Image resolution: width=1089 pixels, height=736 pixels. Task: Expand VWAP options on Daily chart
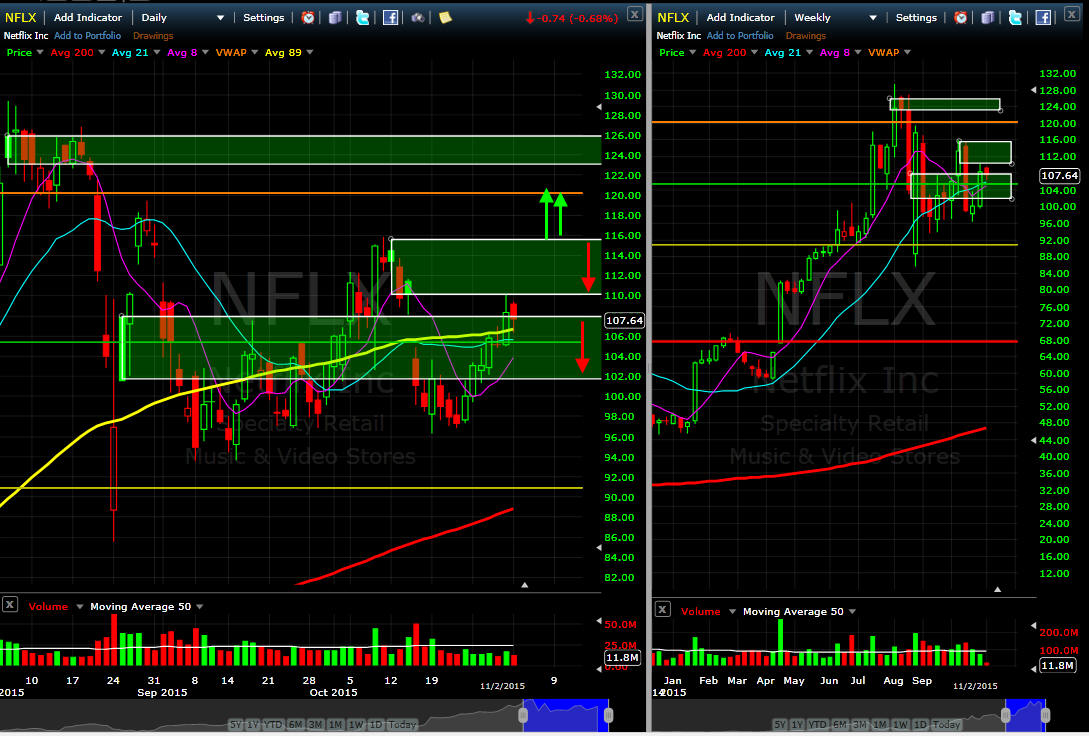(255, 53)
